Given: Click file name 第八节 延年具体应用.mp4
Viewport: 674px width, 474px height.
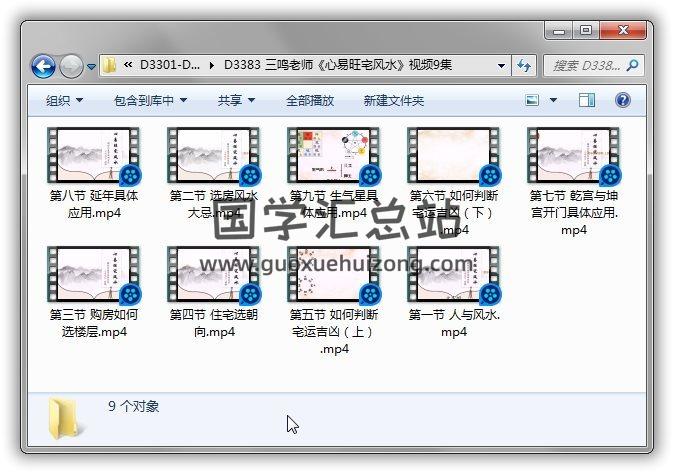Looking at the screenshot, I should click(x=94, y=204).
